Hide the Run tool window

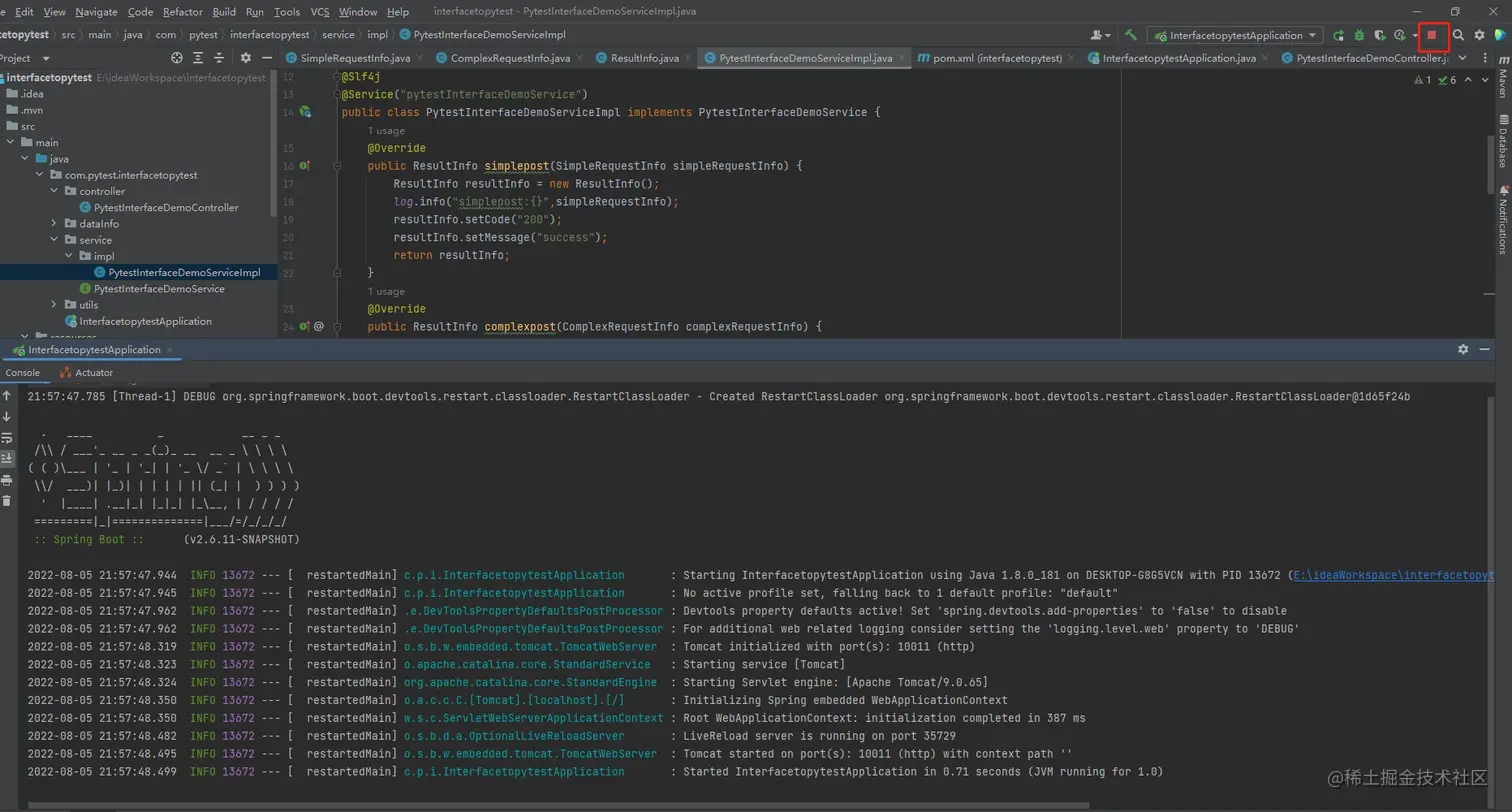point(1485,350)
